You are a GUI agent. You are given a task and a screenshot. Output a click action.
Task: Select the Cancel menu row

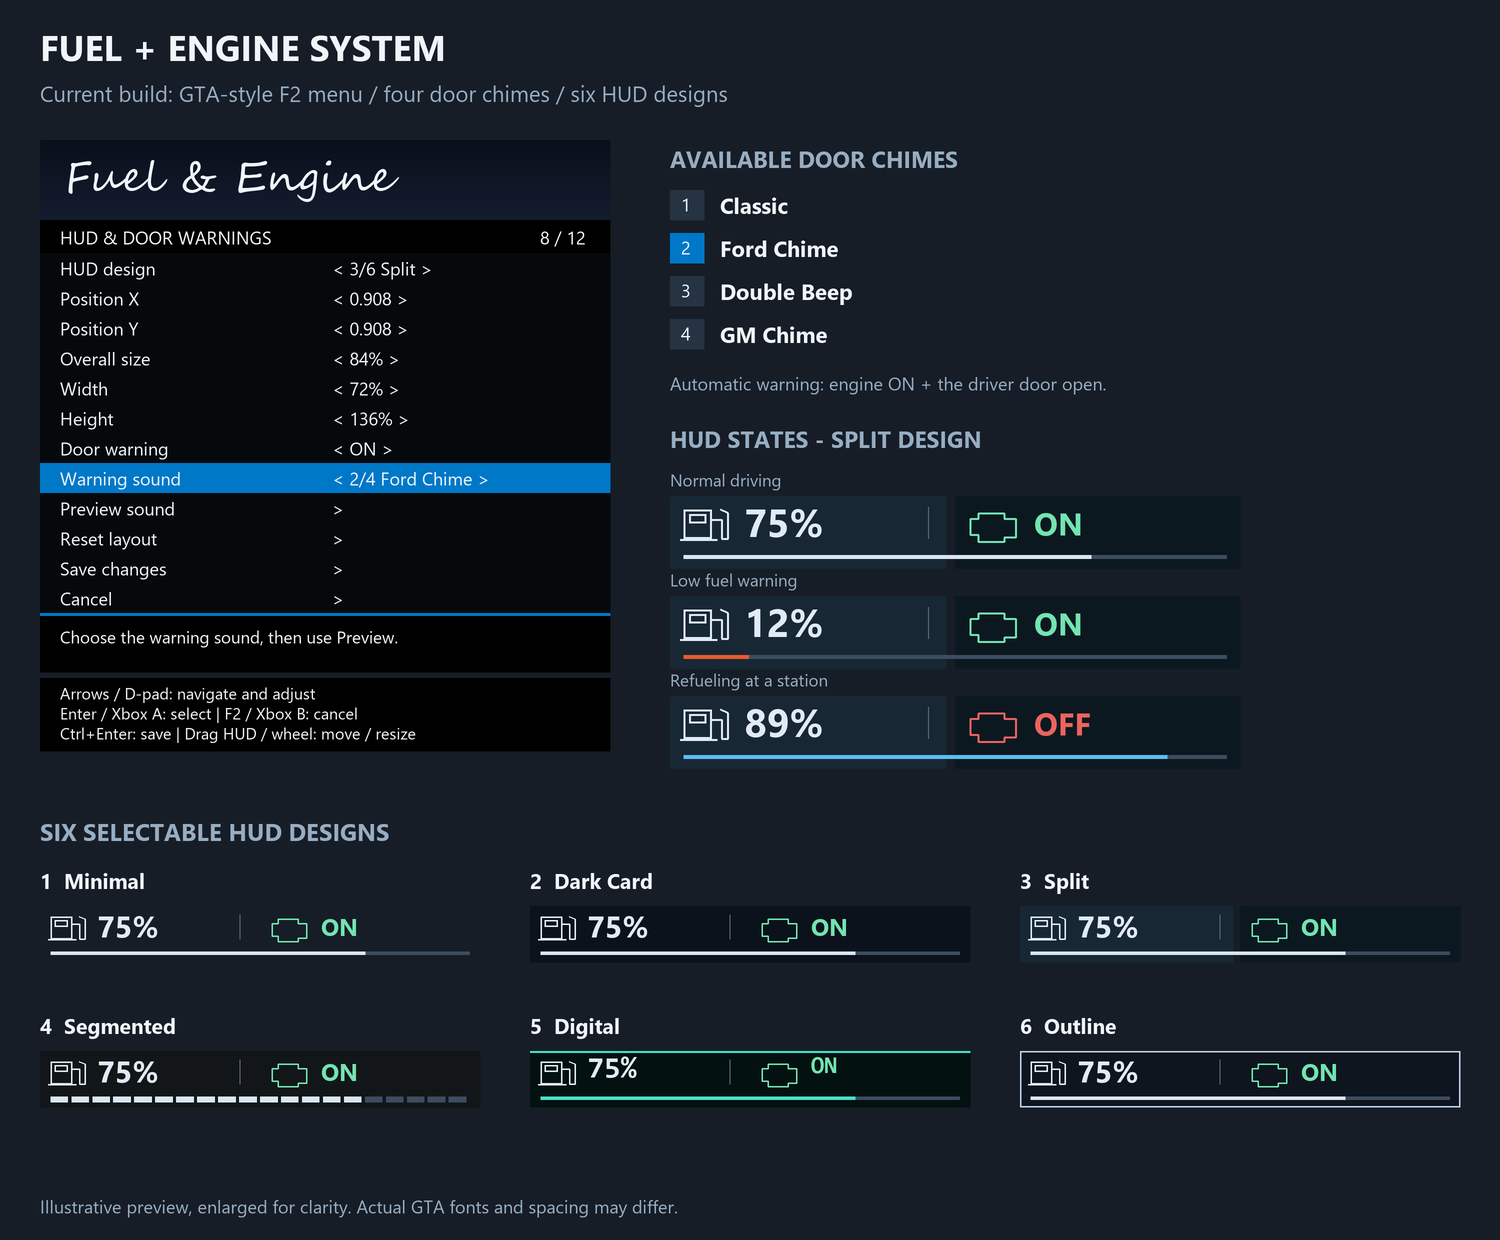point(325,599)
